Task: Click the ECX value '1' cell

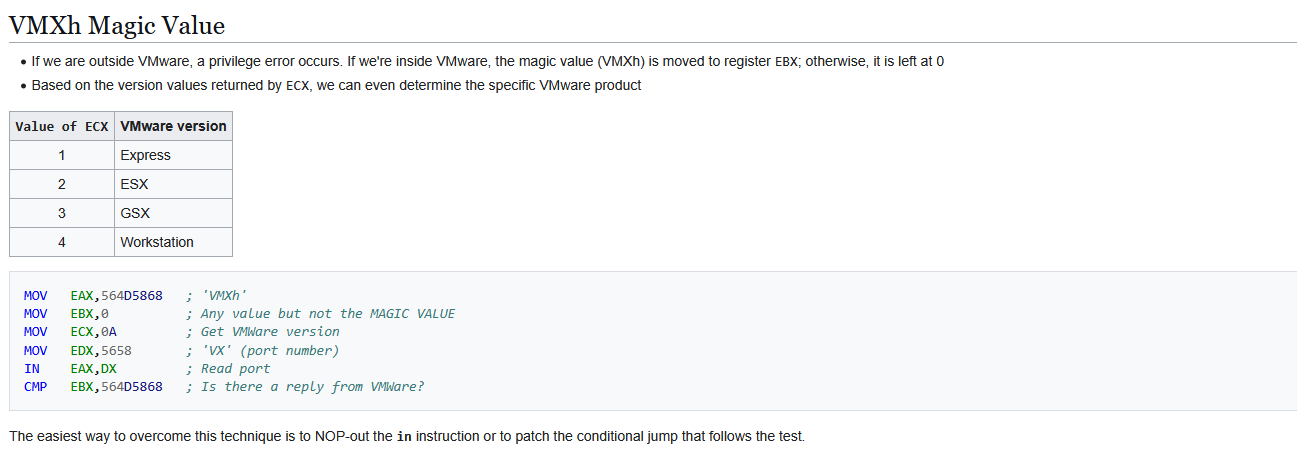Action: tap(62, 156)
